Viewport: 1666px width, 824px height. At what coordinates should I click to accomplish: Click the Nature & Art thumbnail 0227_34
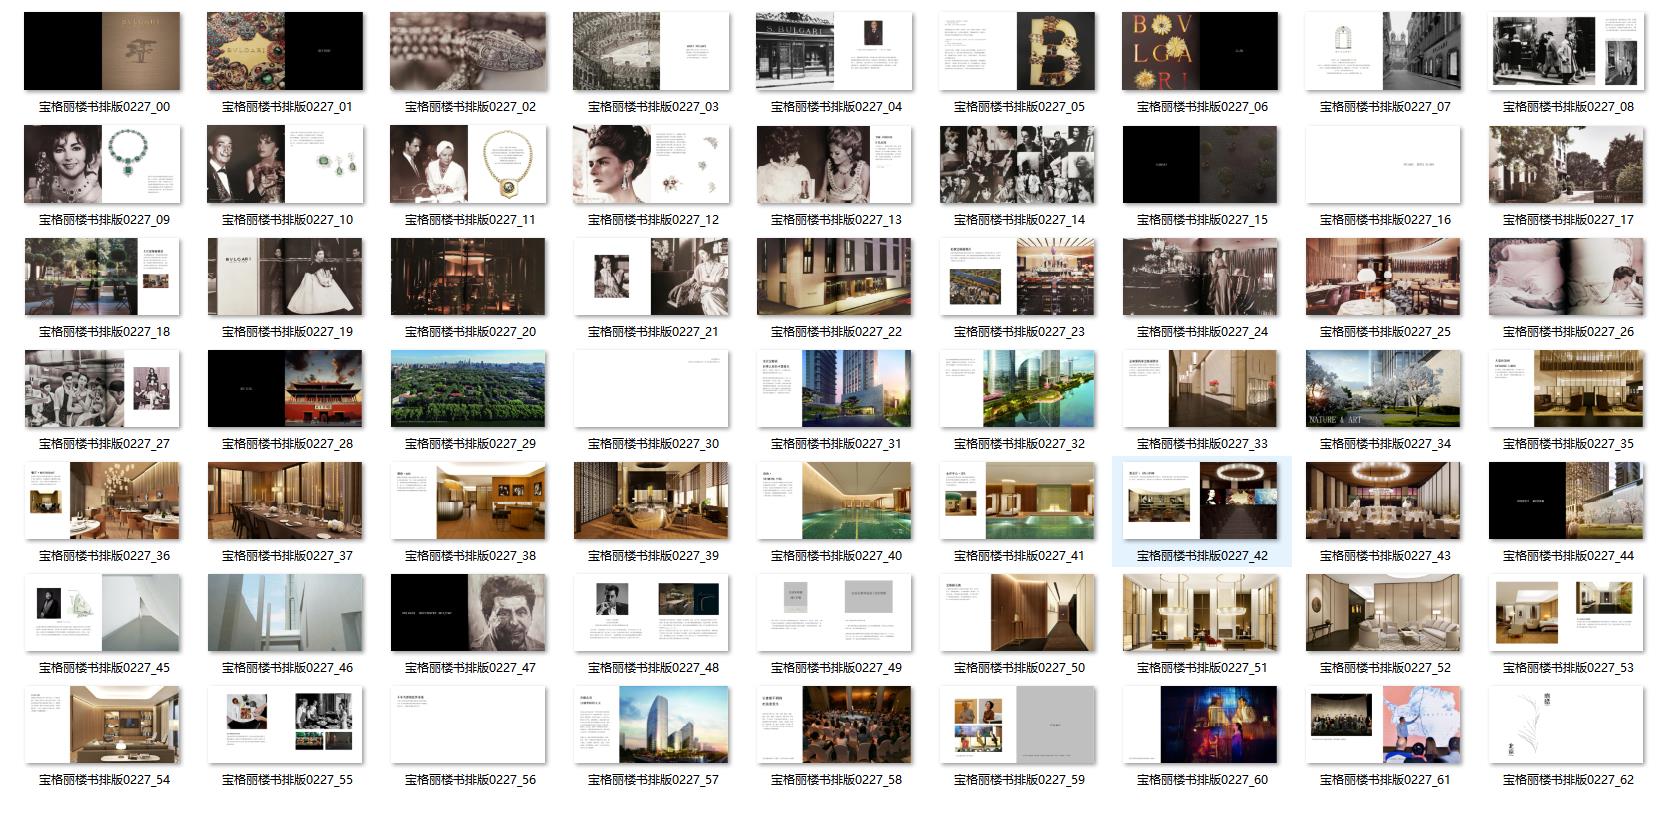point(1383,388)
